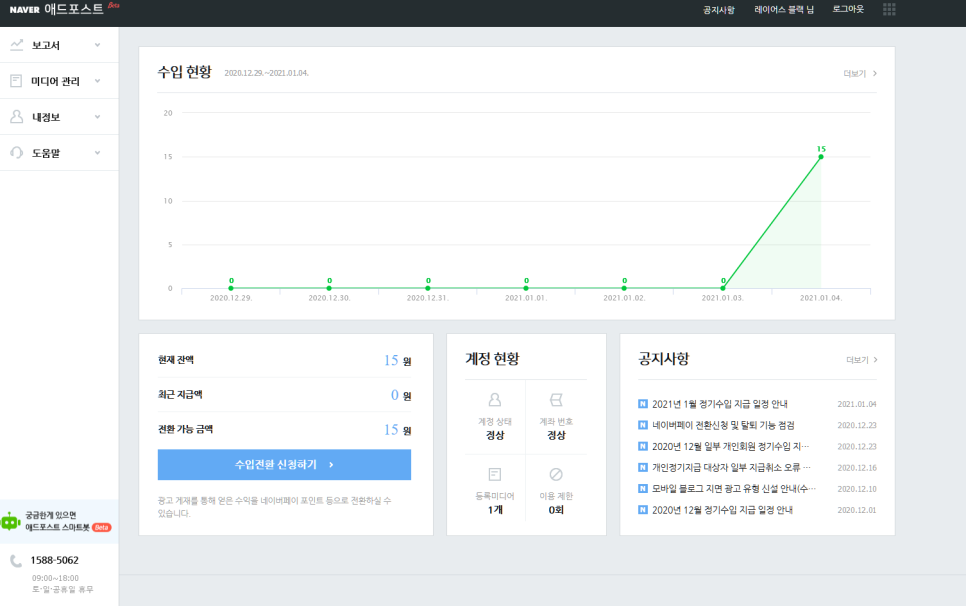Open the 미디어 관리 sidebar menu
The image size is (966, 606).
pyautogui.click(x=59, y=81)
